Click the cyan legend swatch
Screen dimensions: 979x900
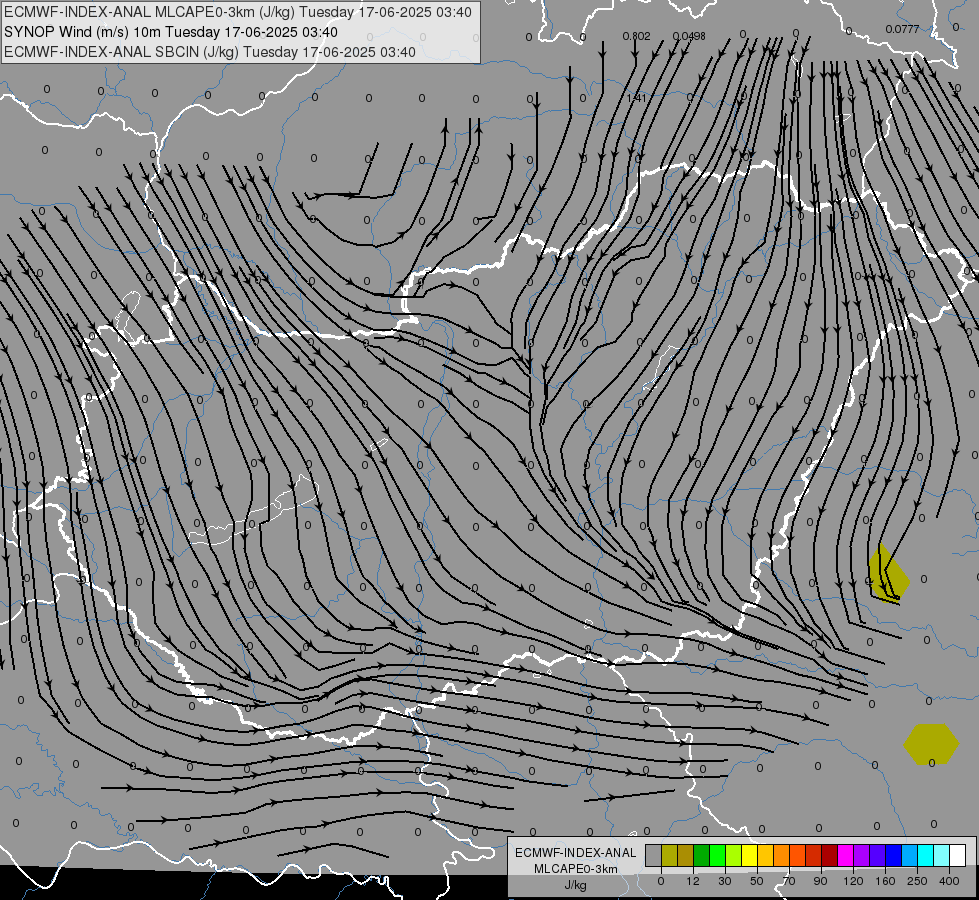point(925,856)
